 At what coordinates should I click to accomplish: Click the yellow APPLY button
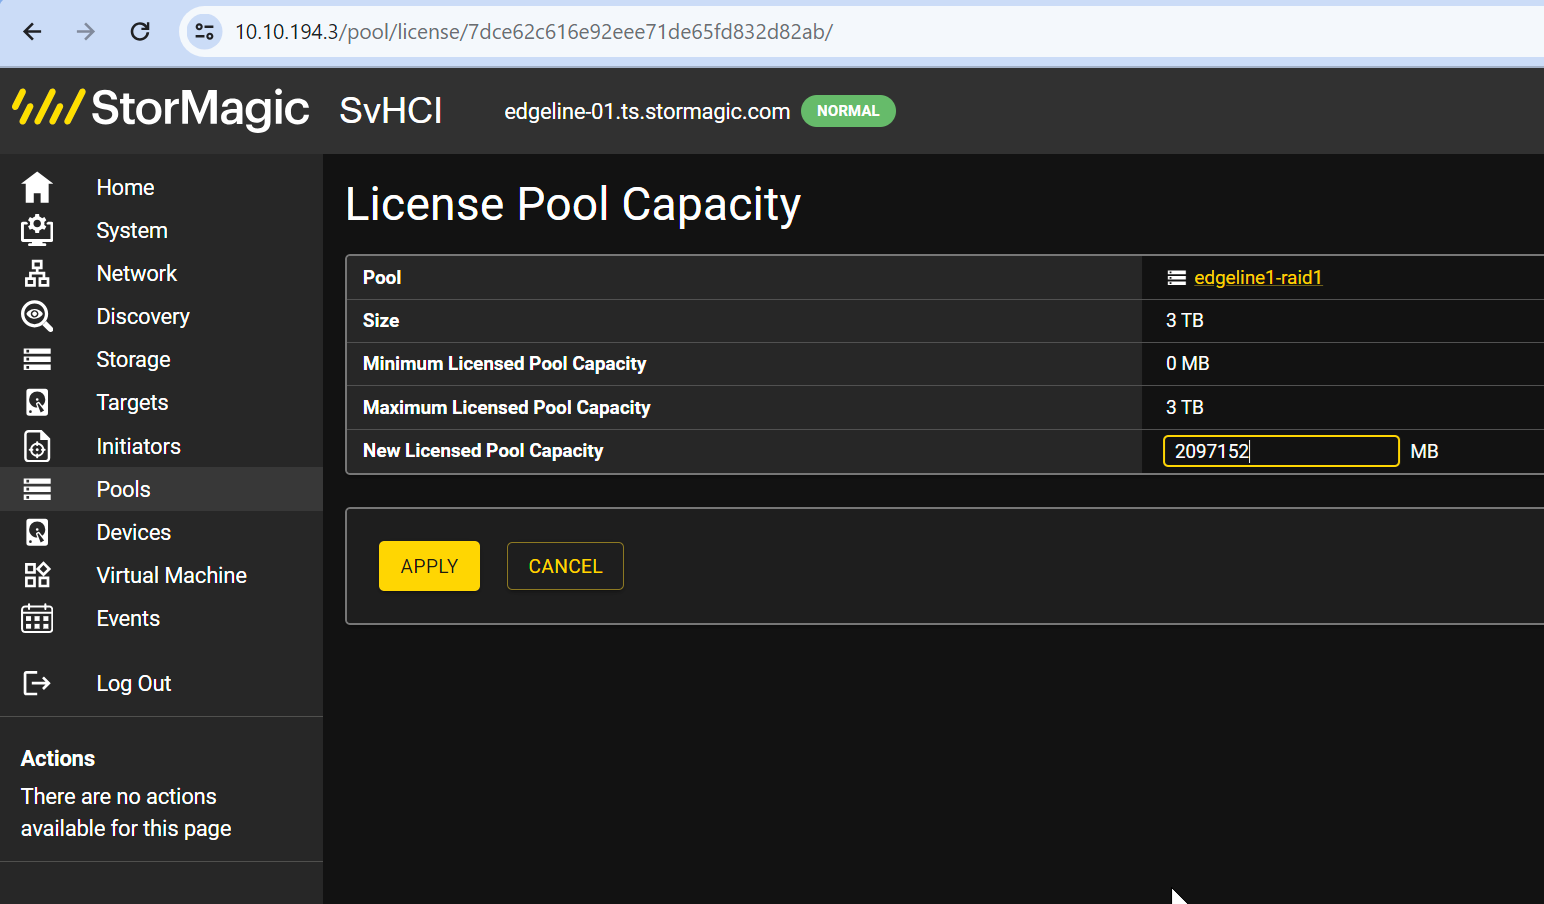(429, 566)
